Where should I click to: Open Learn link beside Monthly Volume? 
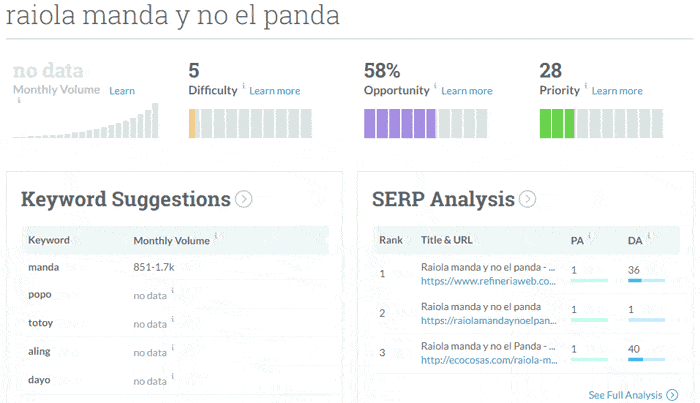coord(122,91)
